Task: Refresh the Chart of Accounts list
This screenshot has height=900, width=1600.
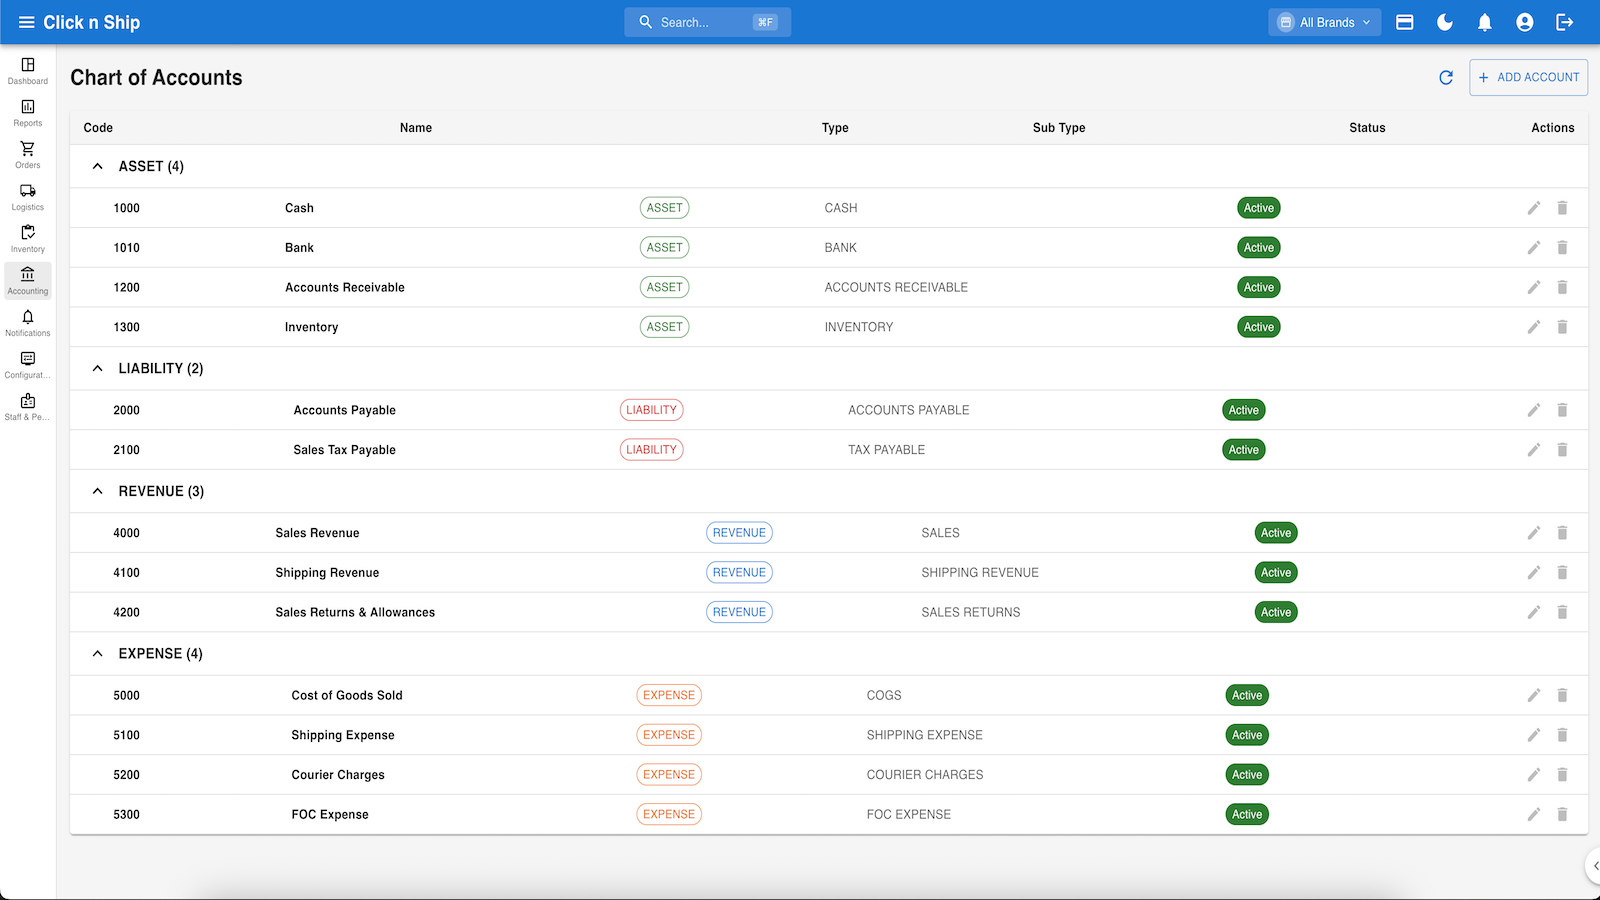Action: [x=1446, y=77]
